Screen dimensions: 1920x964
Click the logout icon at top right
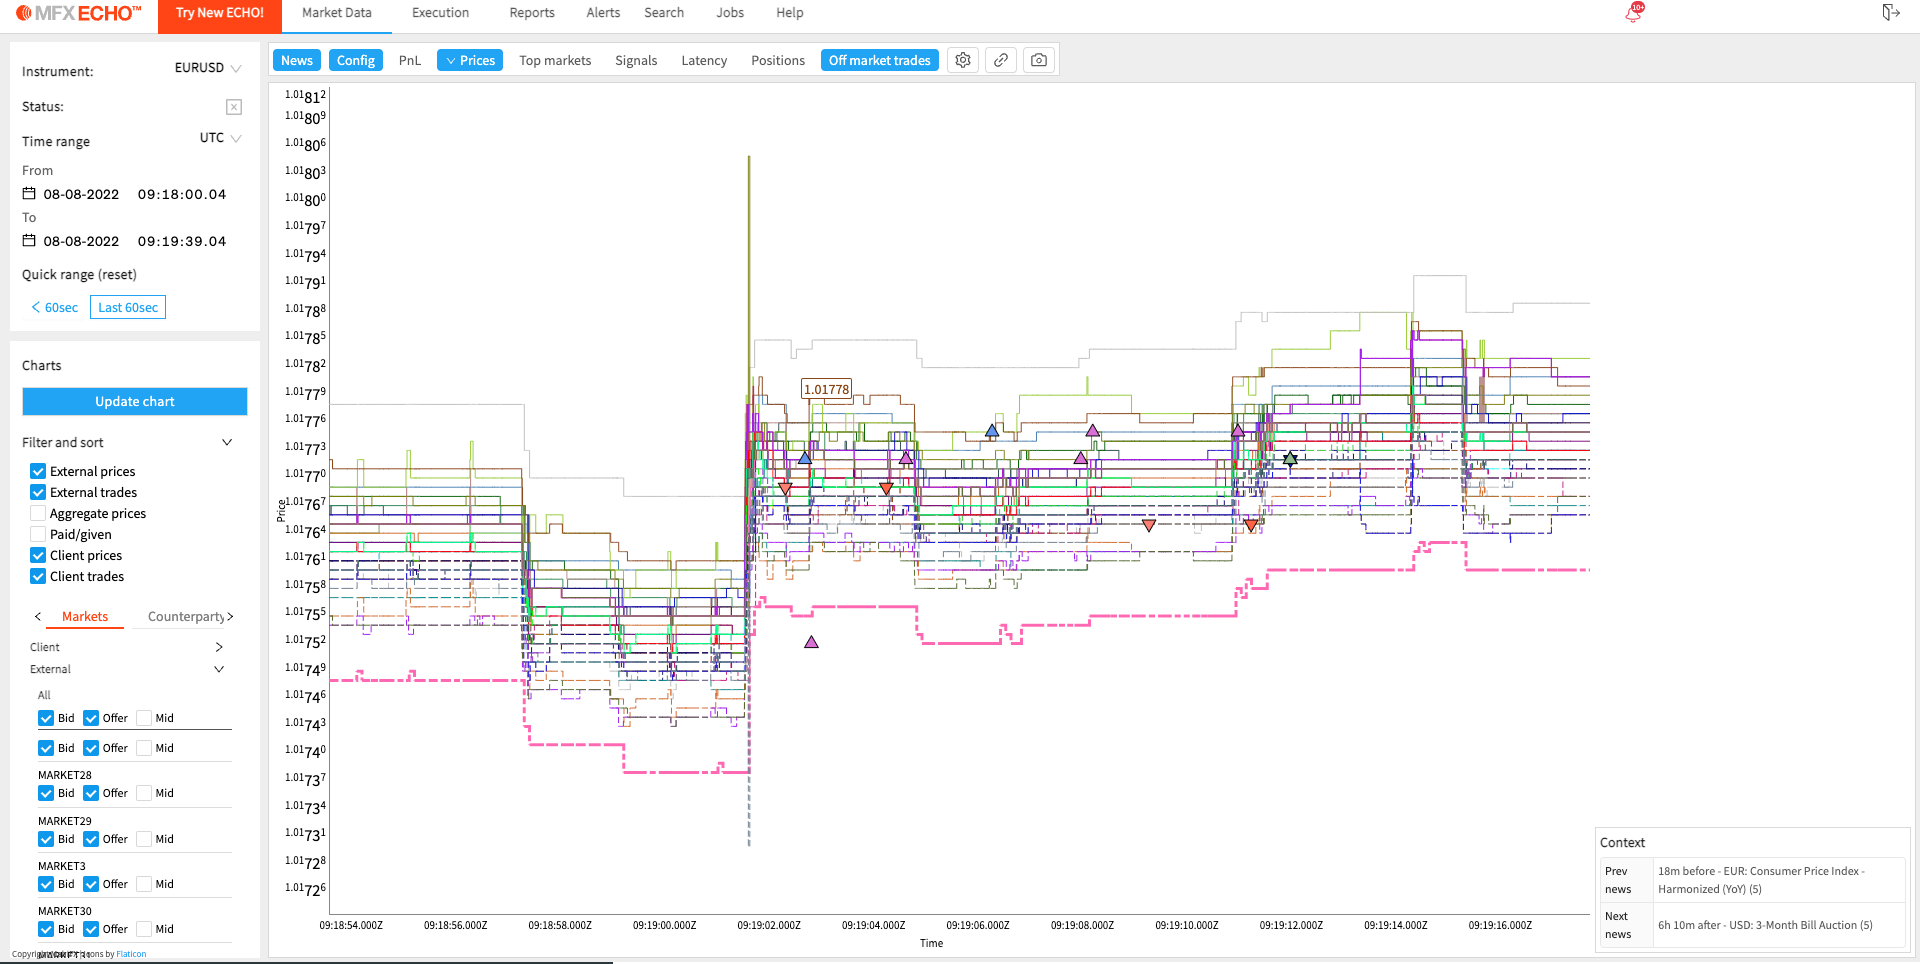point(1890,12)
